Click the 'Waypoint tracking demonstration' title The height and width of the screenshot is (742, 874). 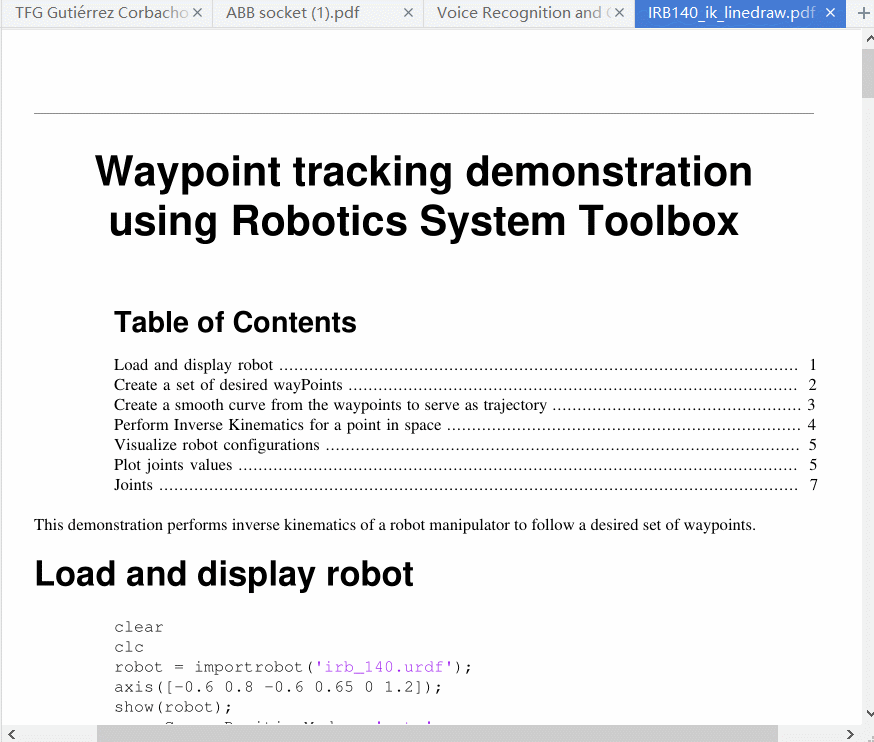coord(424,196)
